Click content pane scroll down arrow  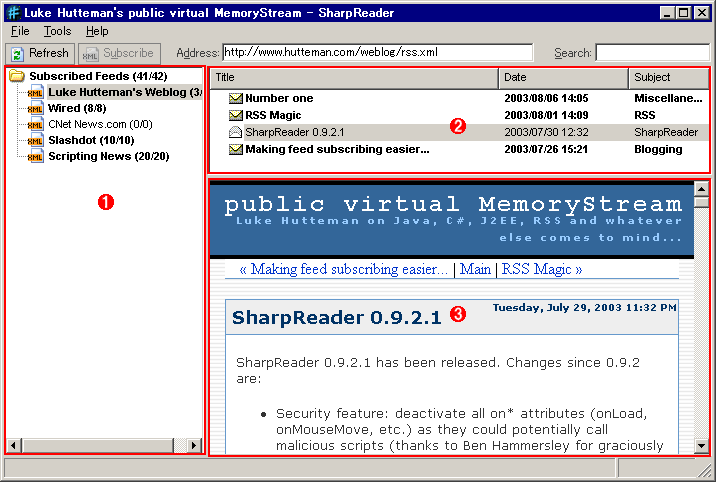[701, 446]
